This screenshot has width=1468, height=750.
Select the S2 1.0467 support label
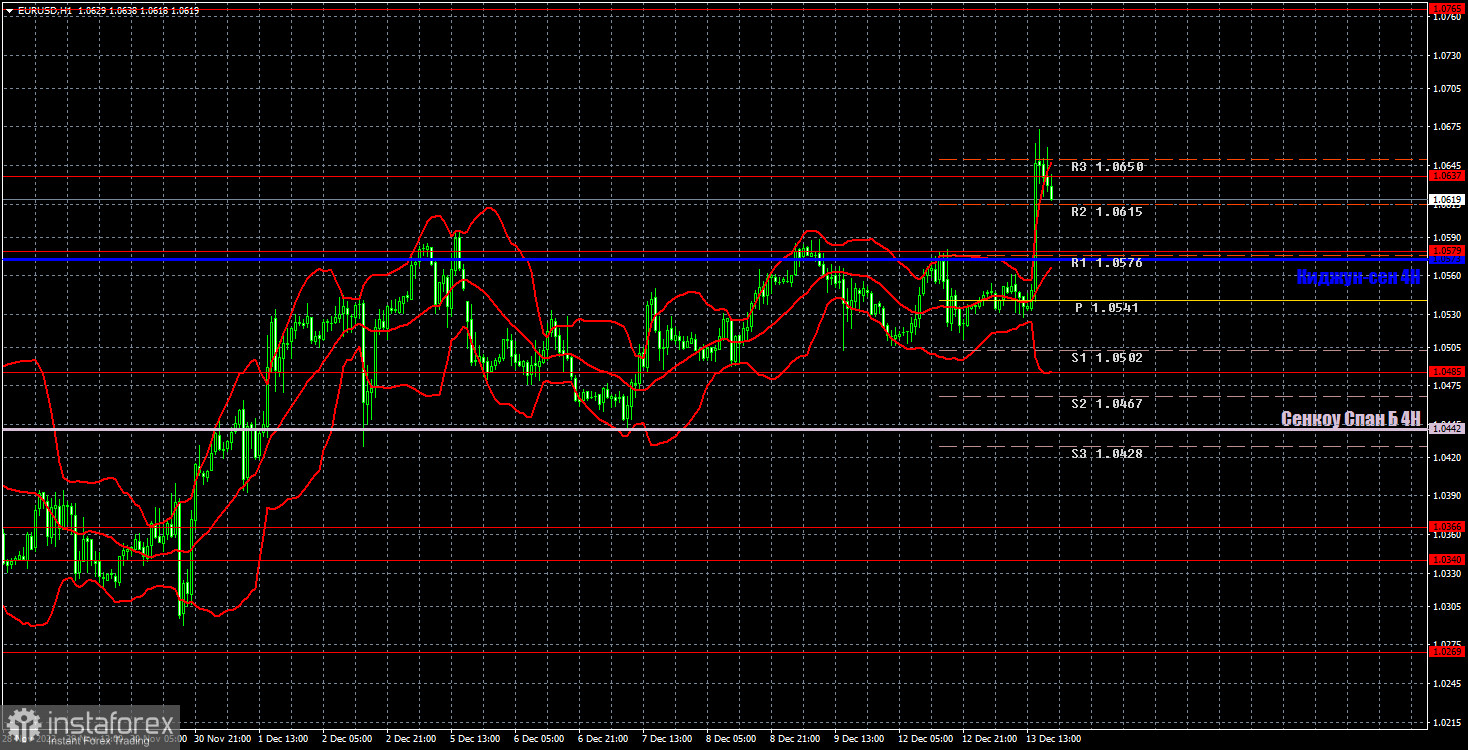tap(1107, 404)
